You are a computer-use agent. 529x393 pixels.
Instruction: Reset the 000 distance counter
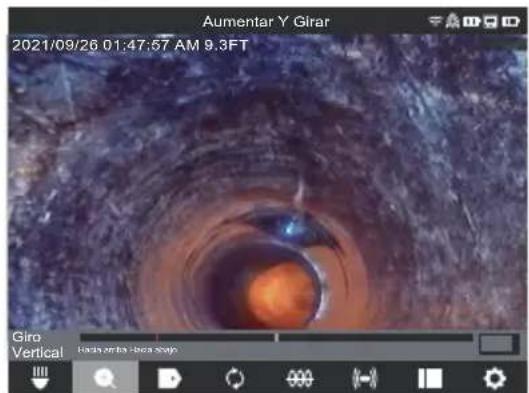[300, 378]
